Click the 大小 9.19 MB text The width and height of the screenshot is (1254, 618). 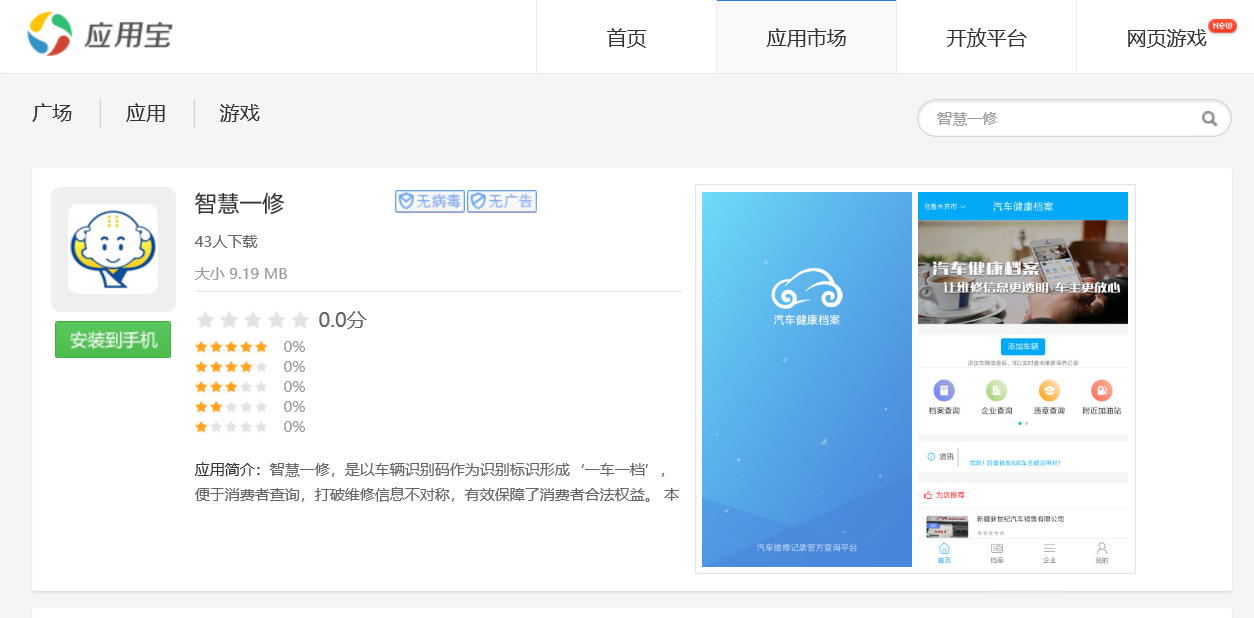[241, 273]
